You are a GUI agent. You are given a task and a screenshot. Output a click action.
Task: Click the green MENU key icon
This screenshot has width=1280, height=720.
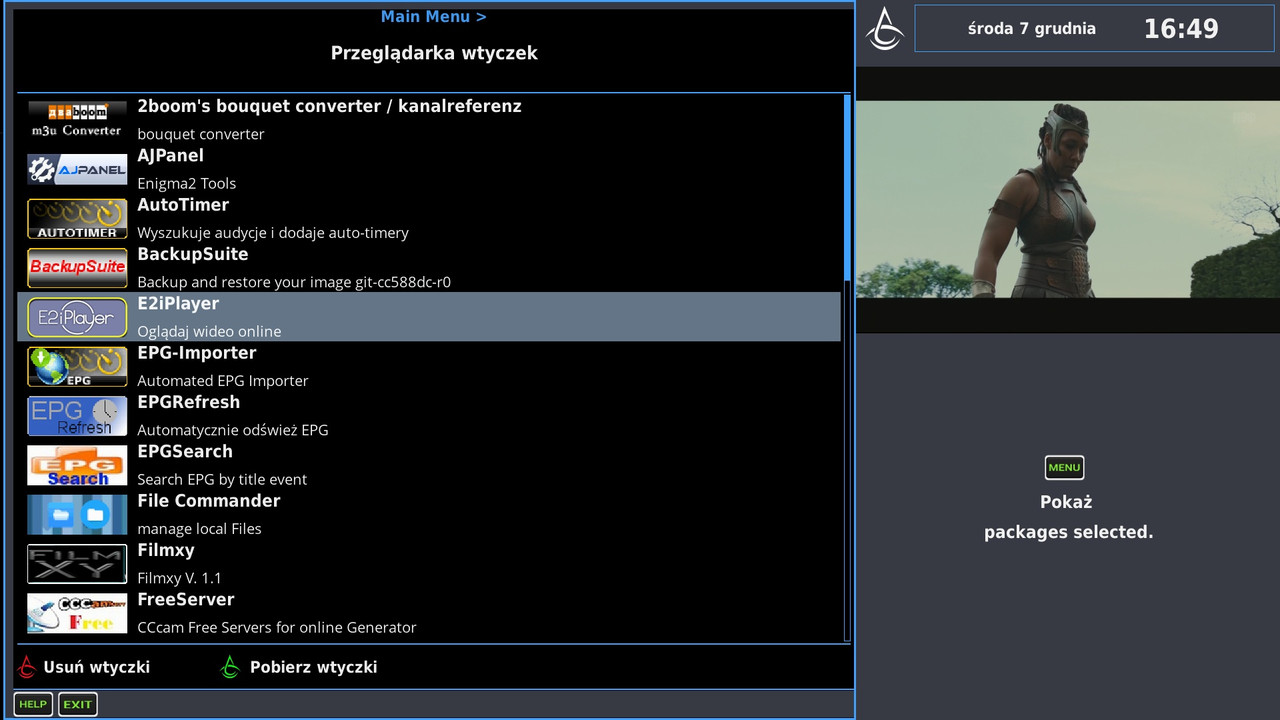(x=1064, y=467)
